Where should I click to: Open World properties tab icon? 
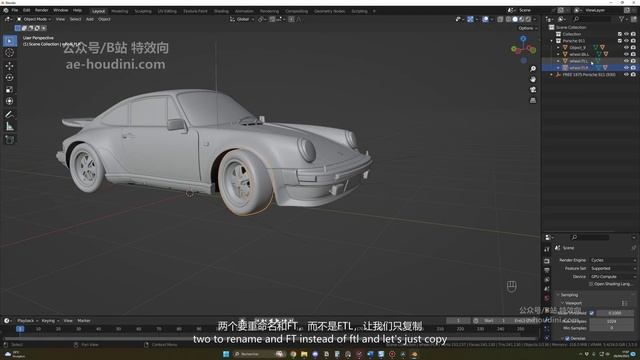pos(547,298)
